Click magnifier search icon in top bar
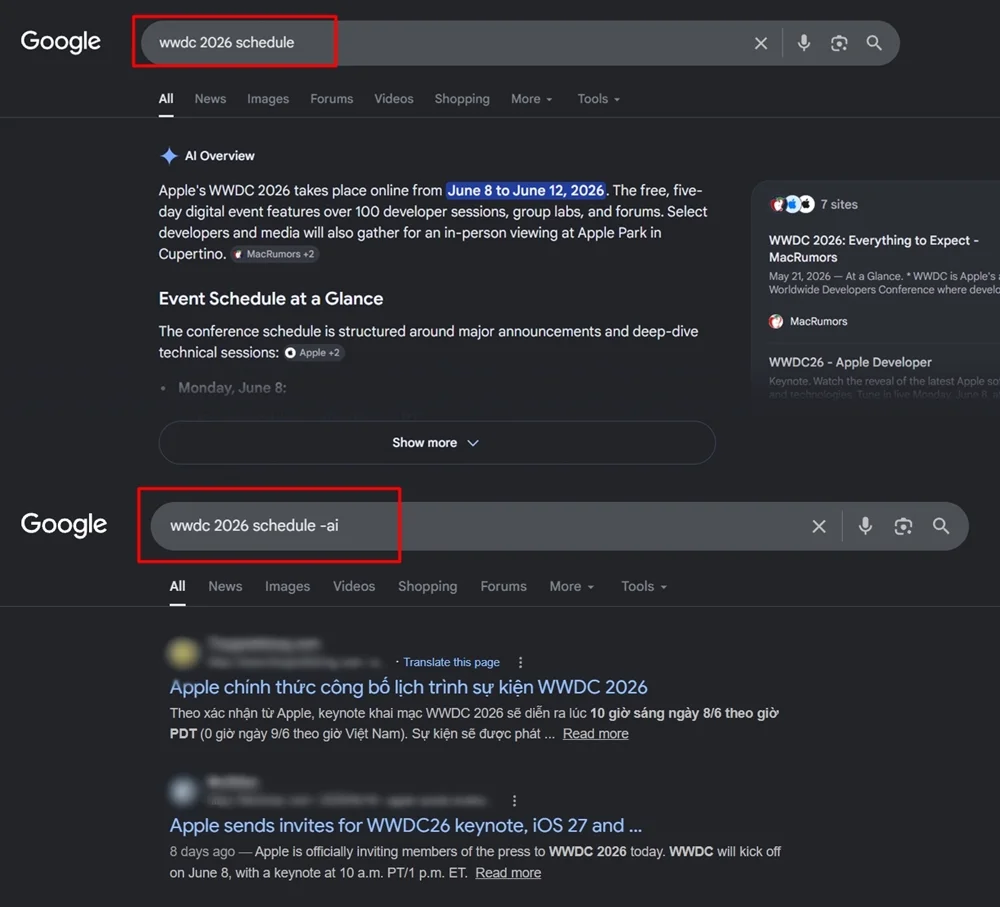This screenshot has height=907, width=1000. [x=874, y=43]
